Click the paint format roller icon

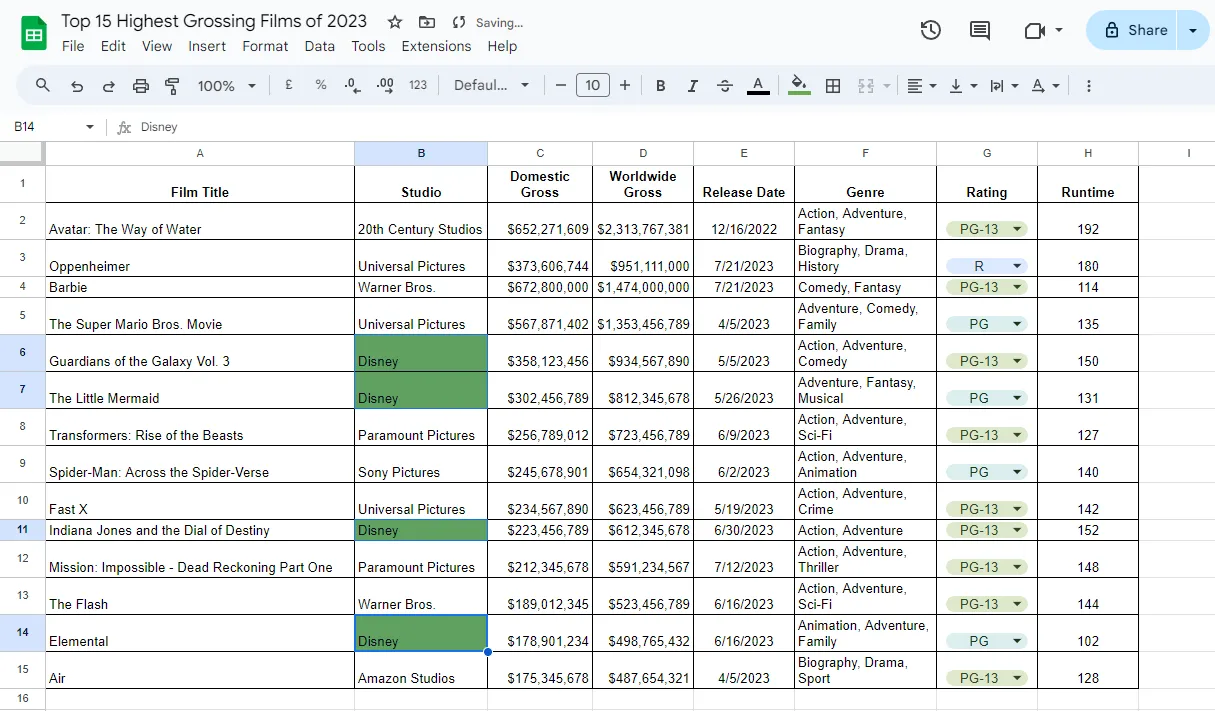(172, 86)
